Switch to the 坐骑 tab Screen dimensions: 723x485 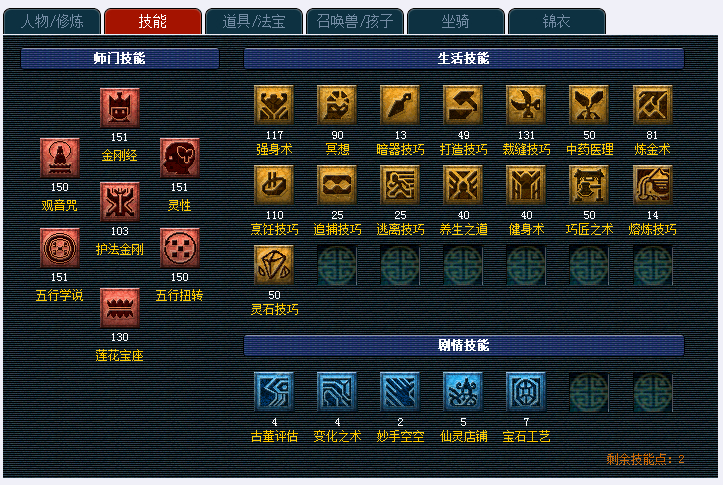click(456, 21)
